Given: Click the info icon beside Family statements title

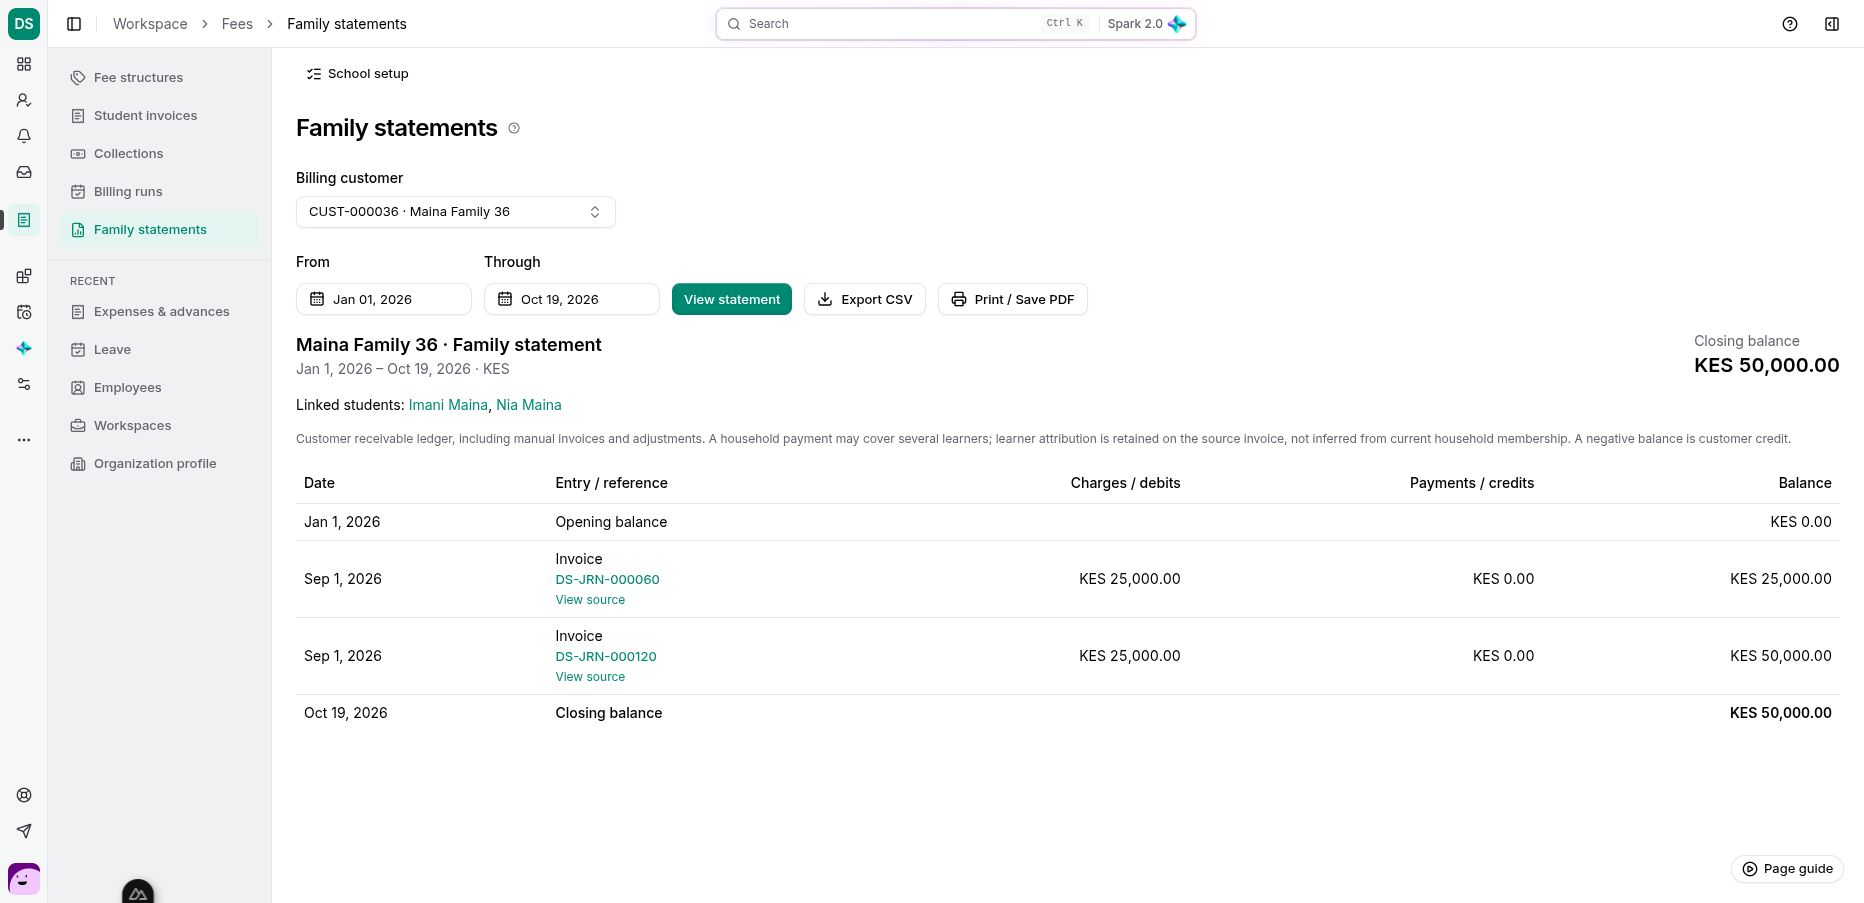Looking at the screenshot, I should [x=514, y=128].
